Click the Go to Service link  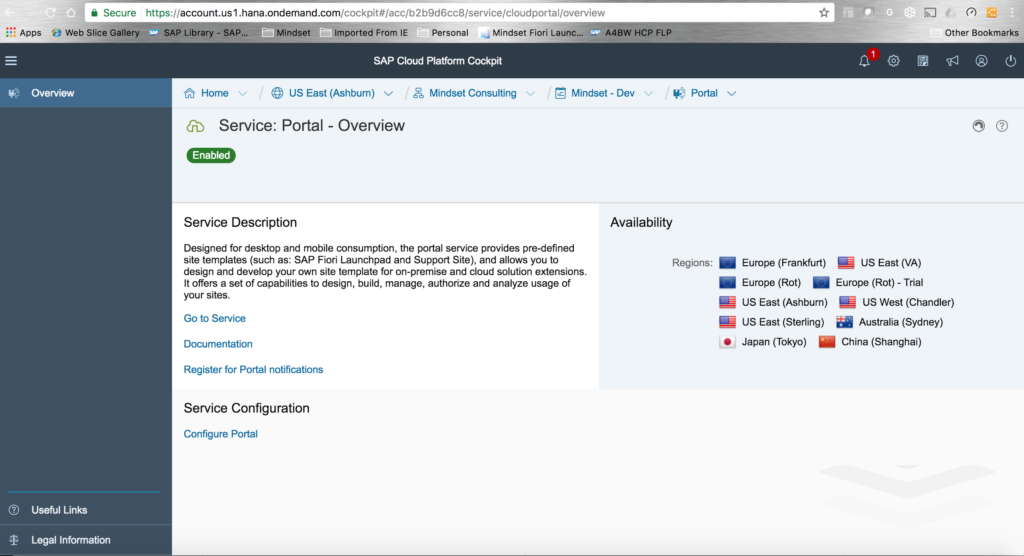coord(214,318)
